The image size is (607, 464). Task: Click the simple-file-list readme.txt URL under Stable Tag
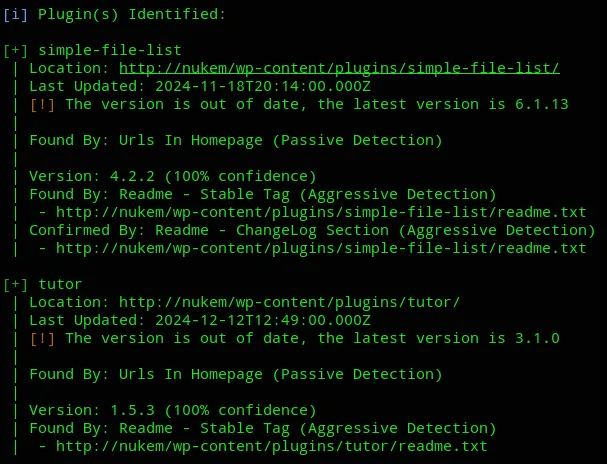[x=321, y=212]
